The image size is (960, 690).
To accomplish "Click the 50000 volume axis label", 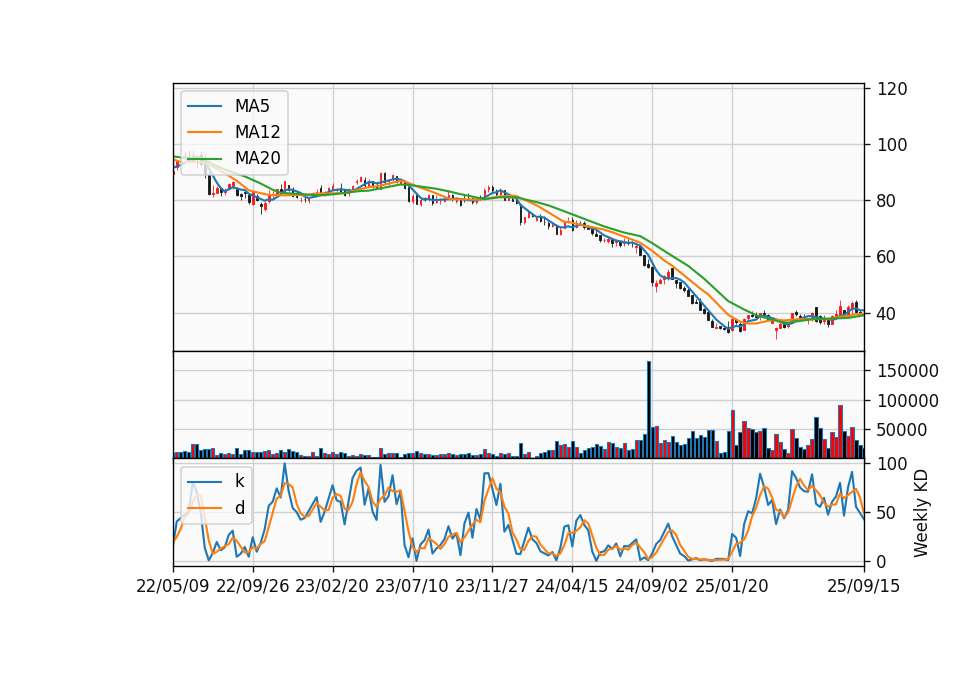I will pos(902,430).
